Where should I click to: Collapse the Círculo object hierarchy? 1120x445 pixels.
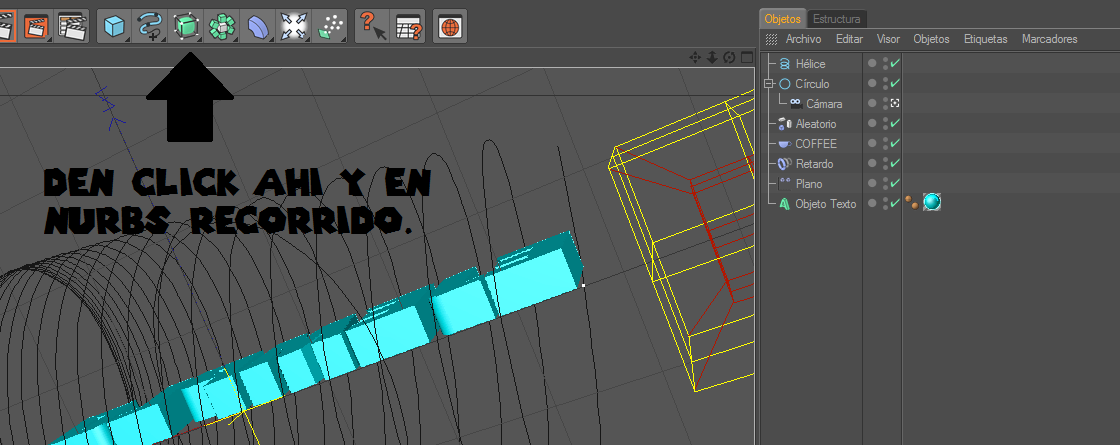coord(768,84)
